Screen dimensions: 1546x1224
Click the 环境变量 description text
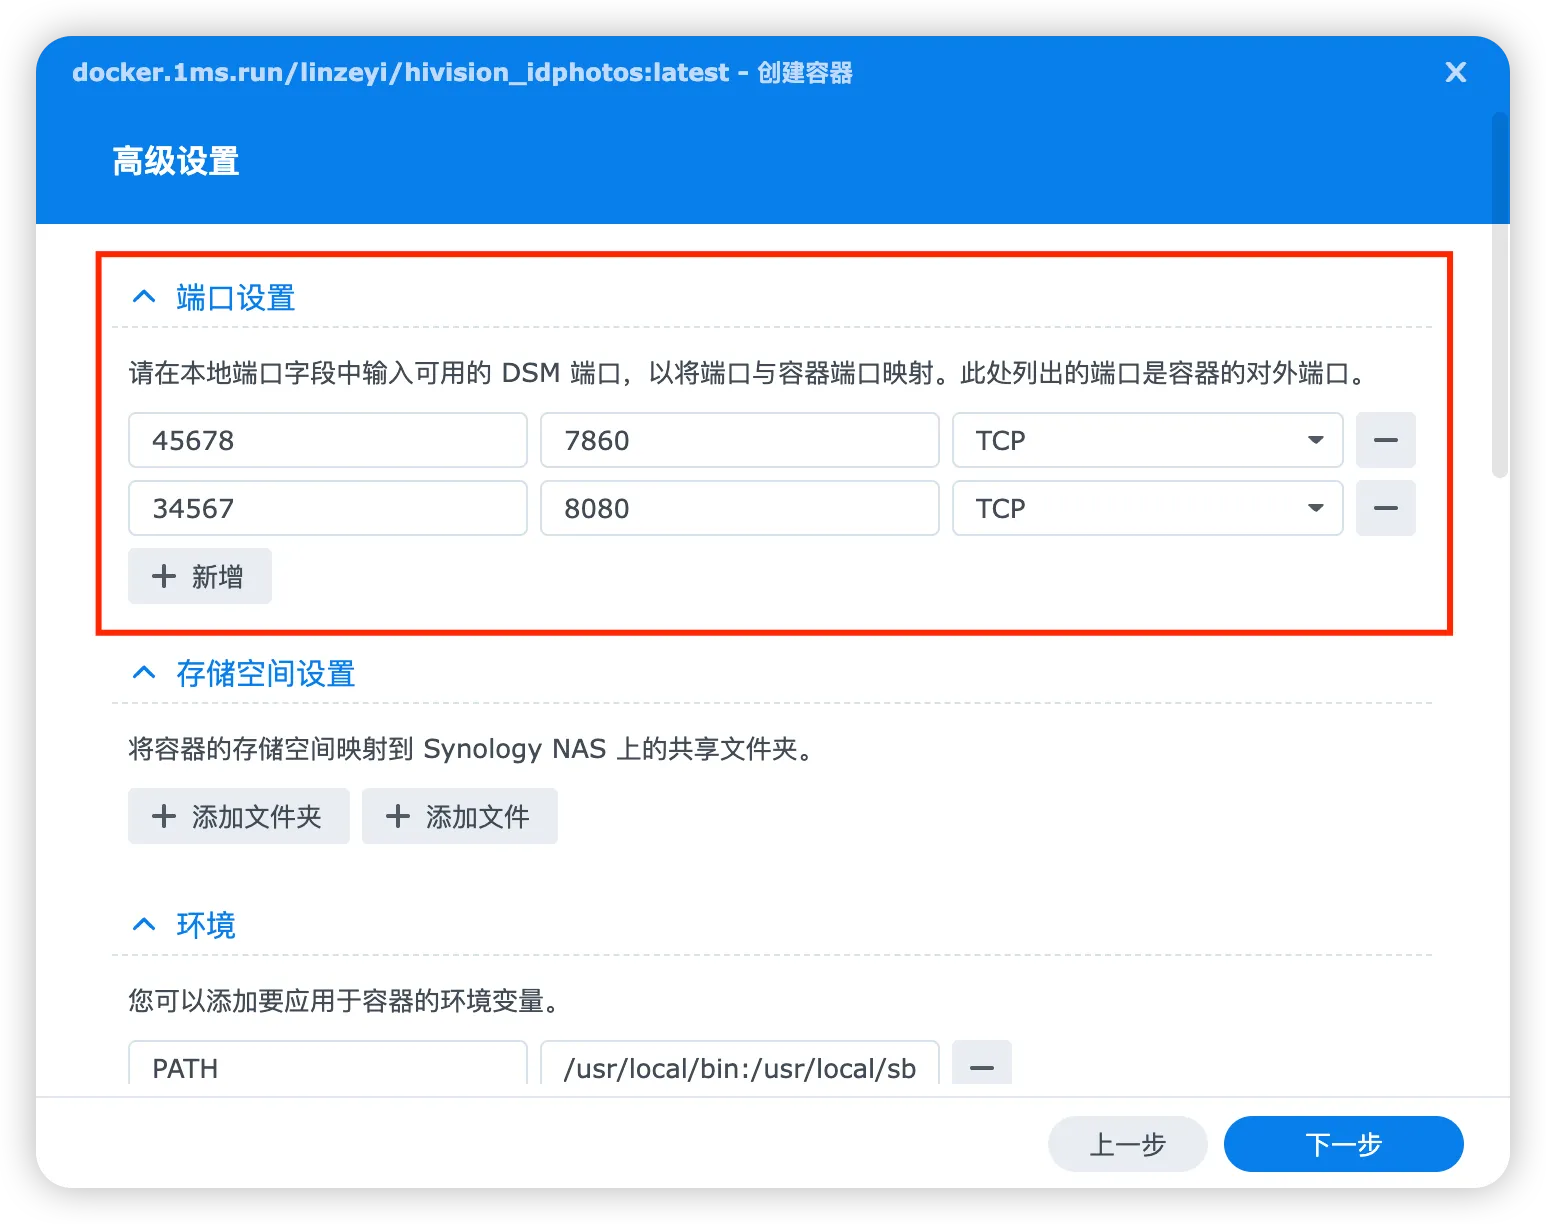344,1001
